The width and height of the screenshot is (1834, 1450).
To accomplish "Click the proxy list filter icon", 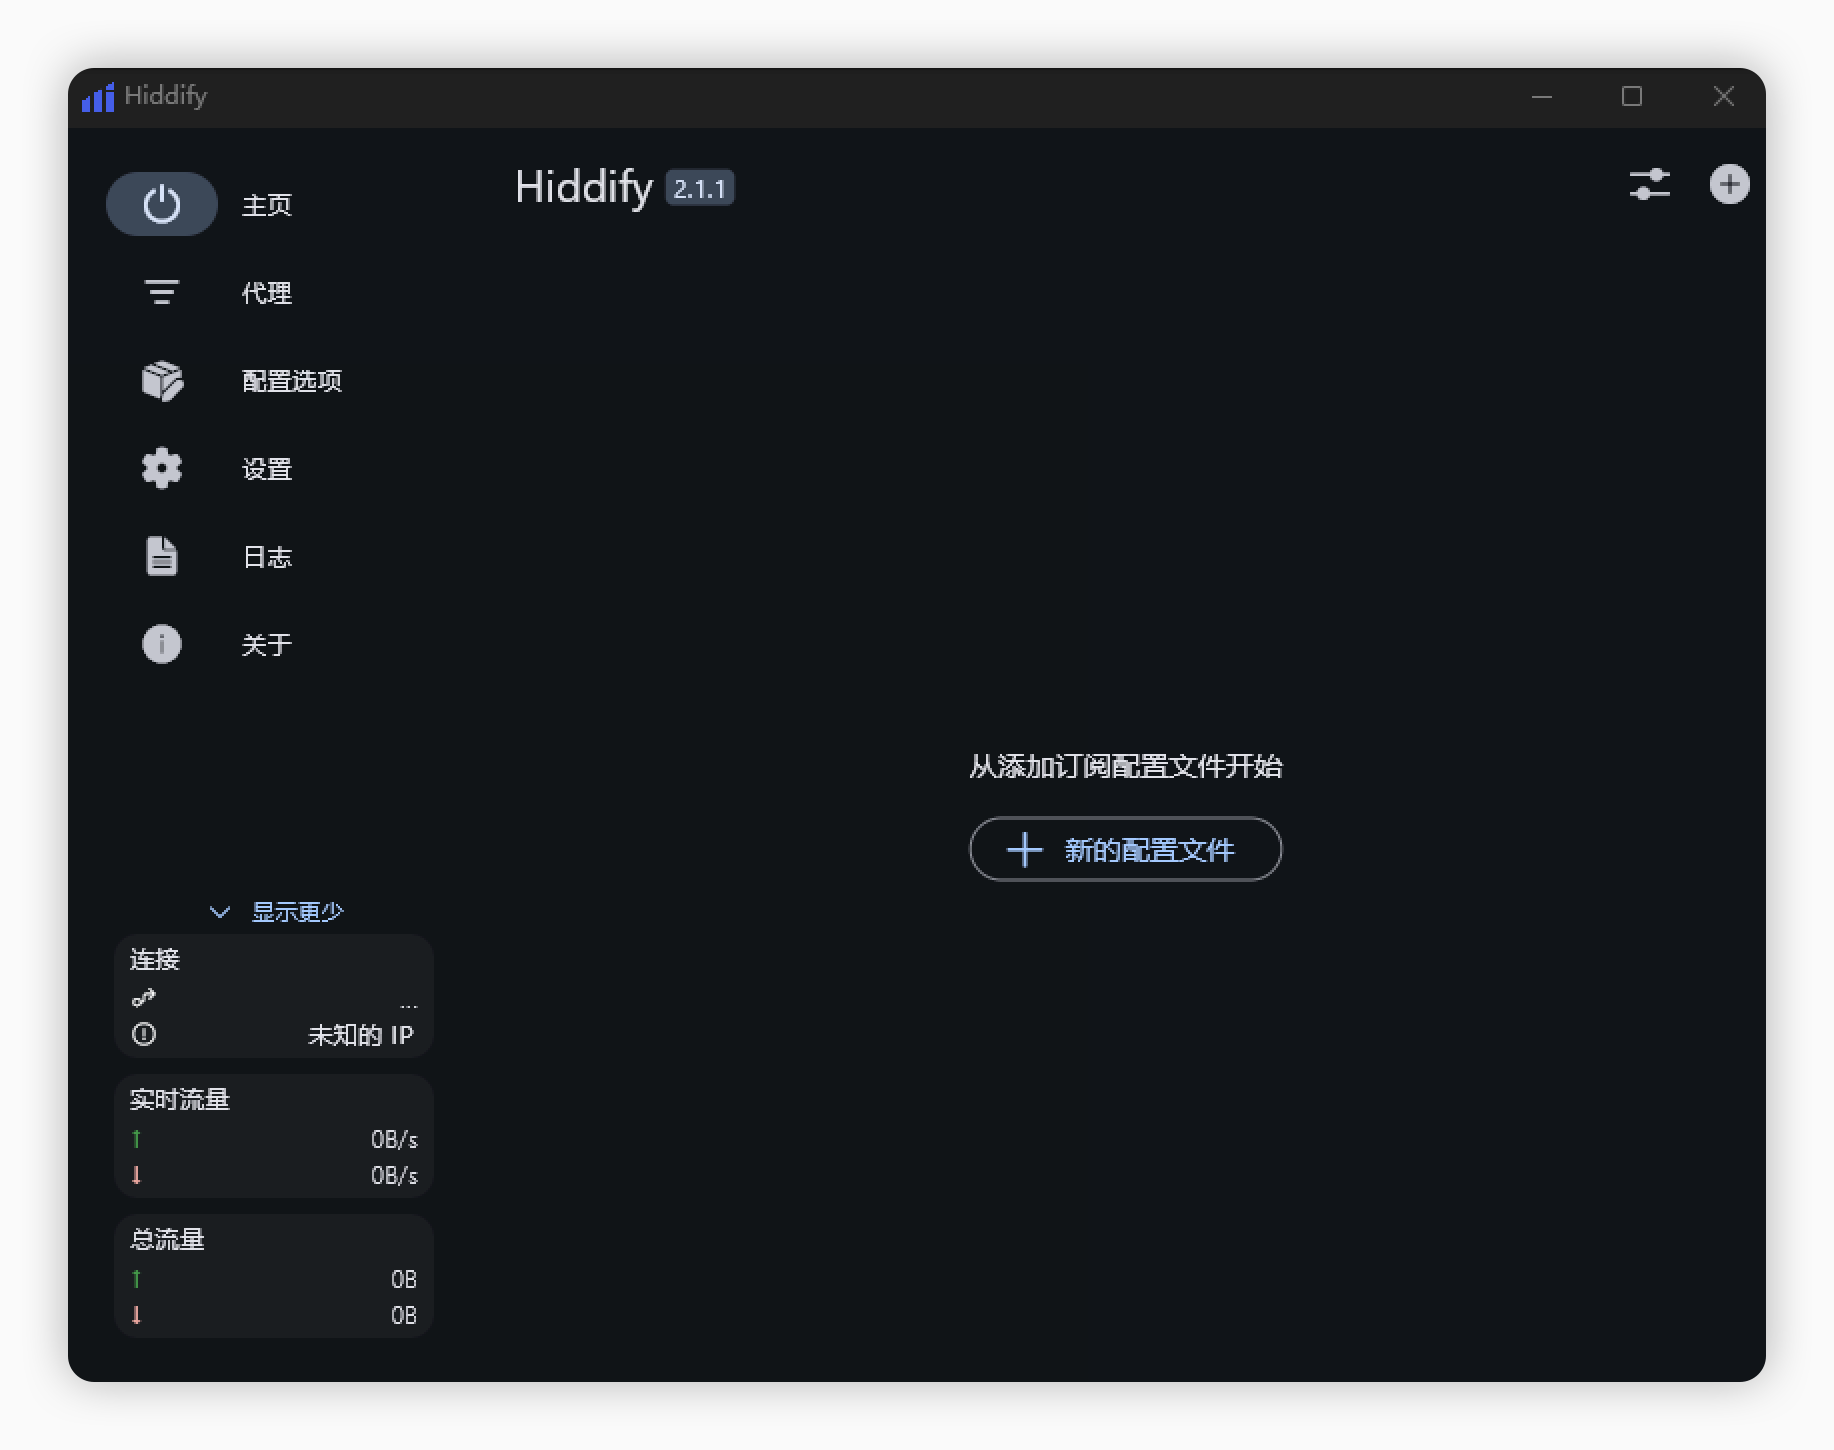I will pos(161,292).
